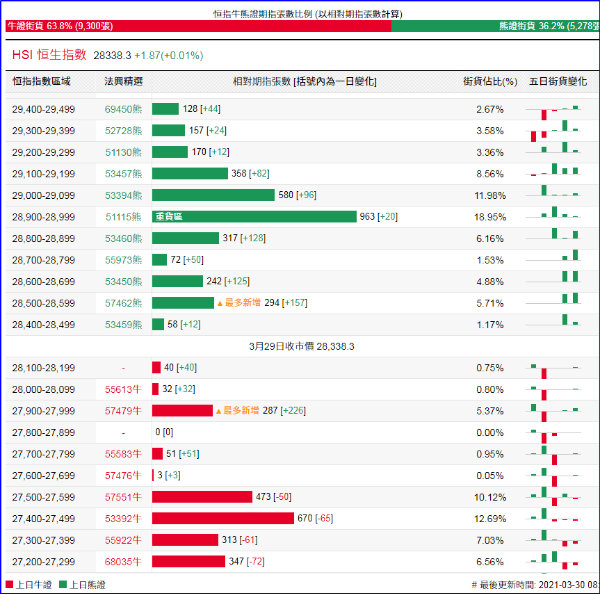
Task: Click the green 熊證街貨 36.2% bar segment
Action: pyautogui.click(x=495, y=26)
